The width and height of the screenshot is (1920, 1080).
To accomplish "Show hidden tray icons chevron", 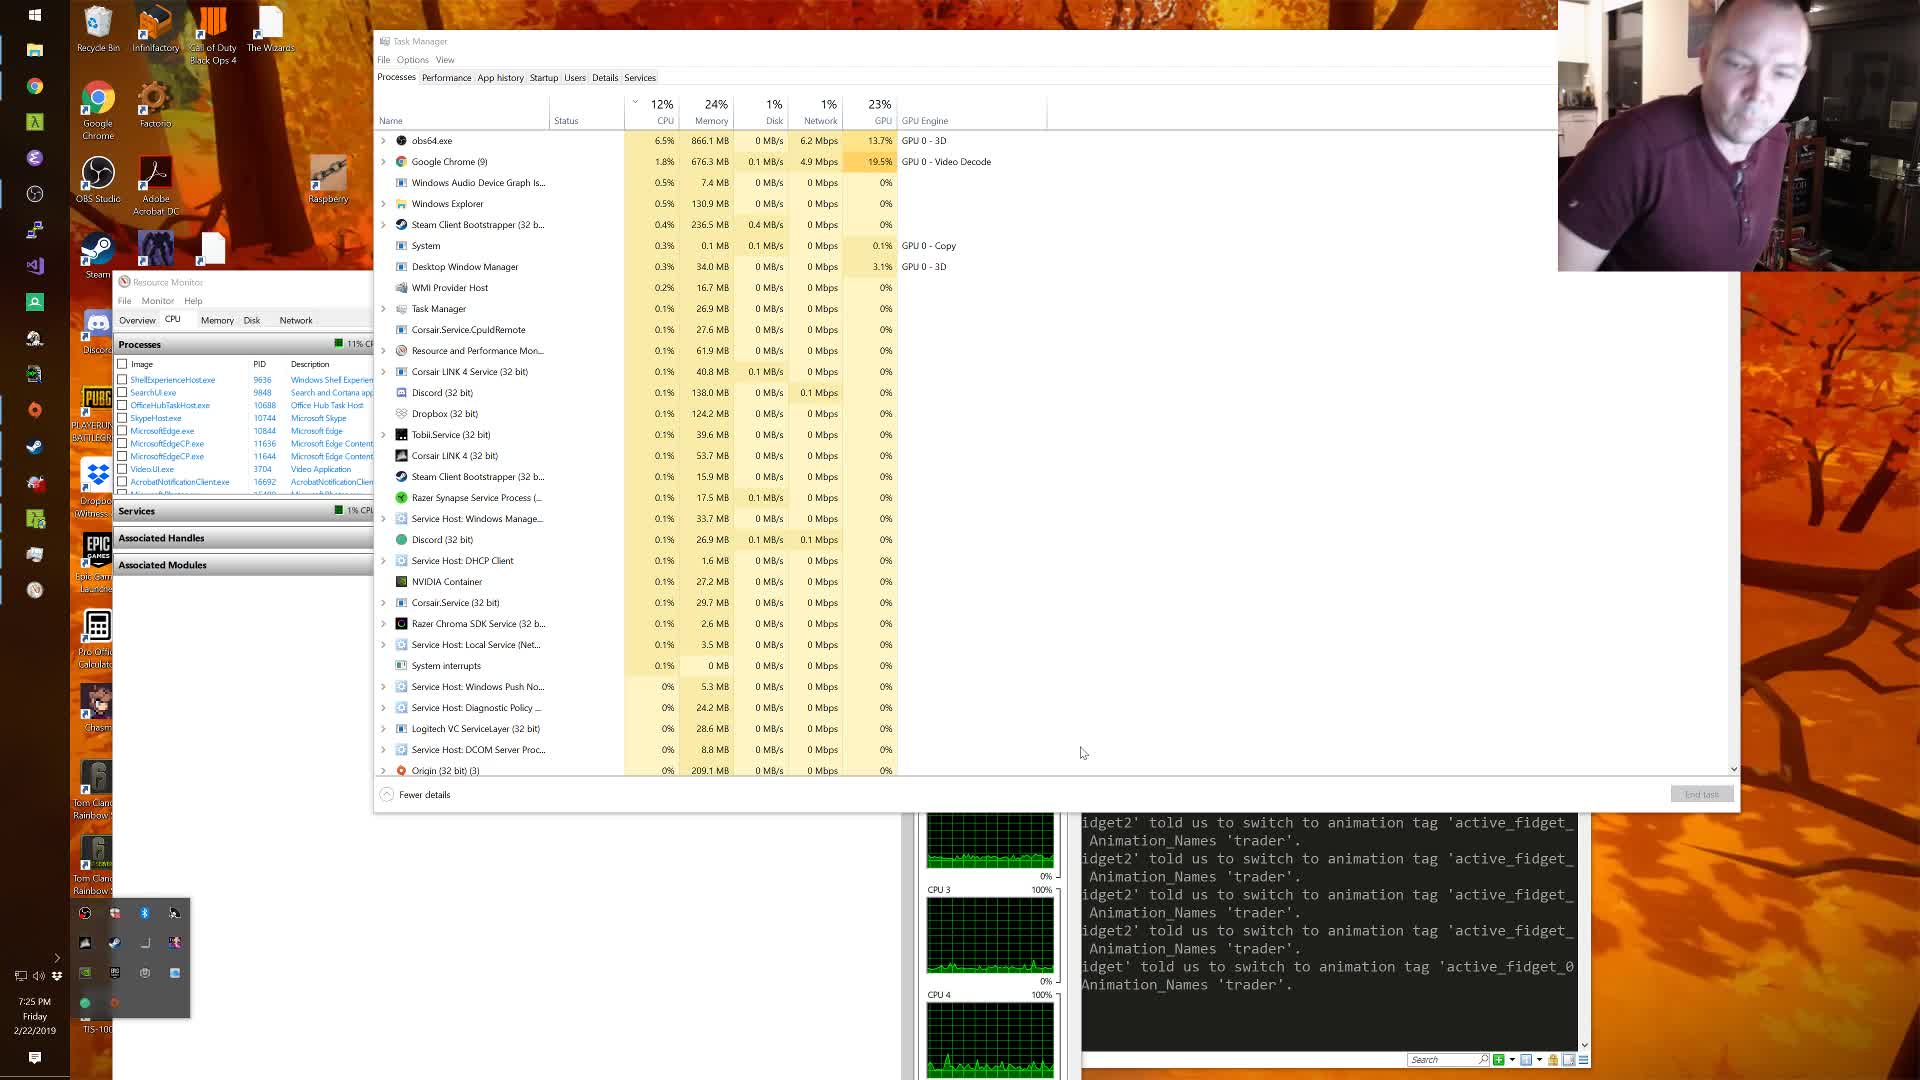I will [57, 958].
